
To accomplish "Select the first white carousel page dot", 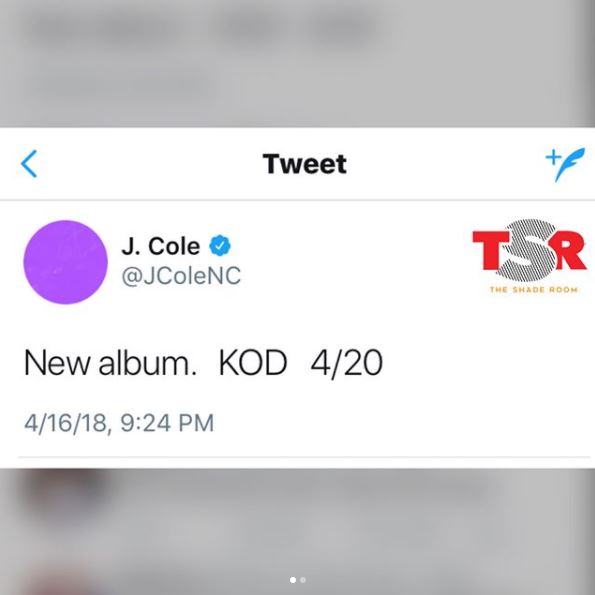I will (293, 580).
